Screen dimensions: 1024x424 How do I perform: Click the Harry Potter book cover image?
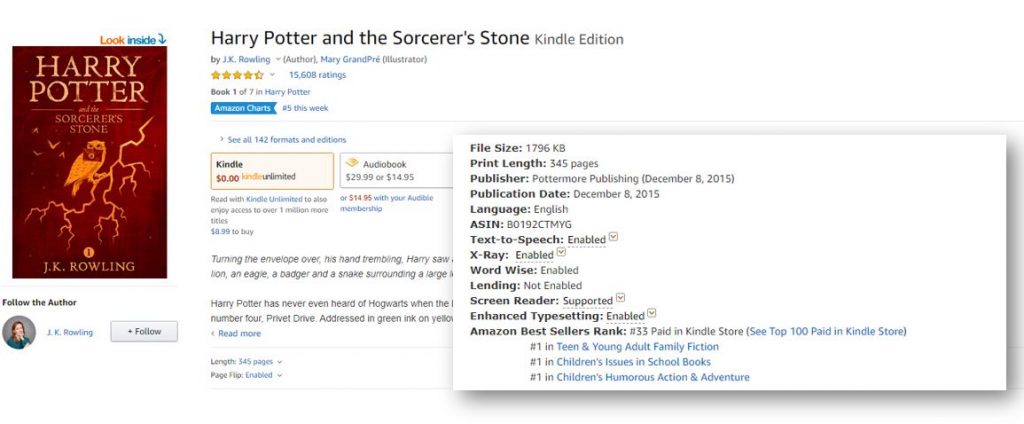coord(89,162)
